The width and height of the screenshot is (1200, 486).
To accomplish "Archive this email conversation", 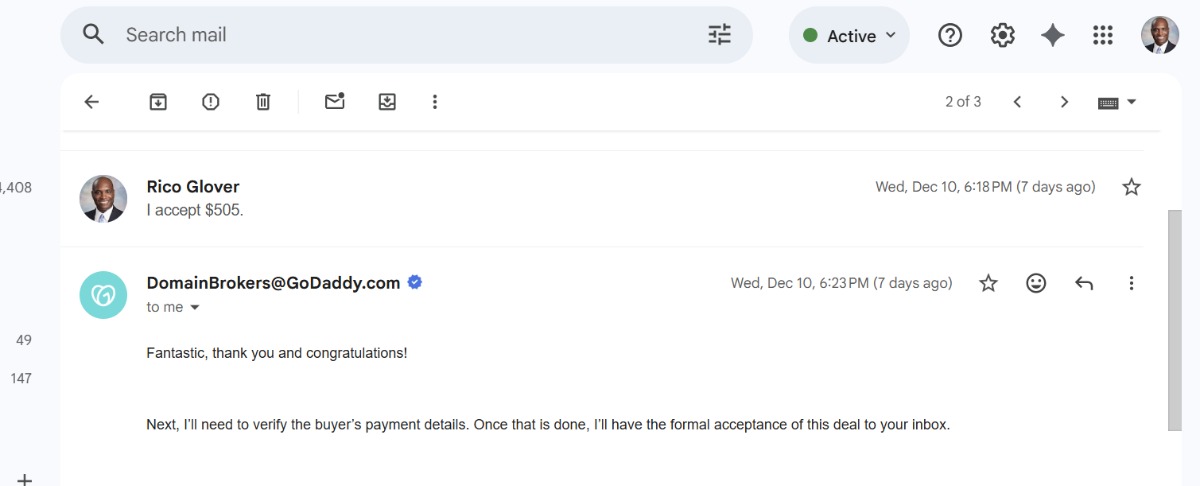I will point(158,102).
